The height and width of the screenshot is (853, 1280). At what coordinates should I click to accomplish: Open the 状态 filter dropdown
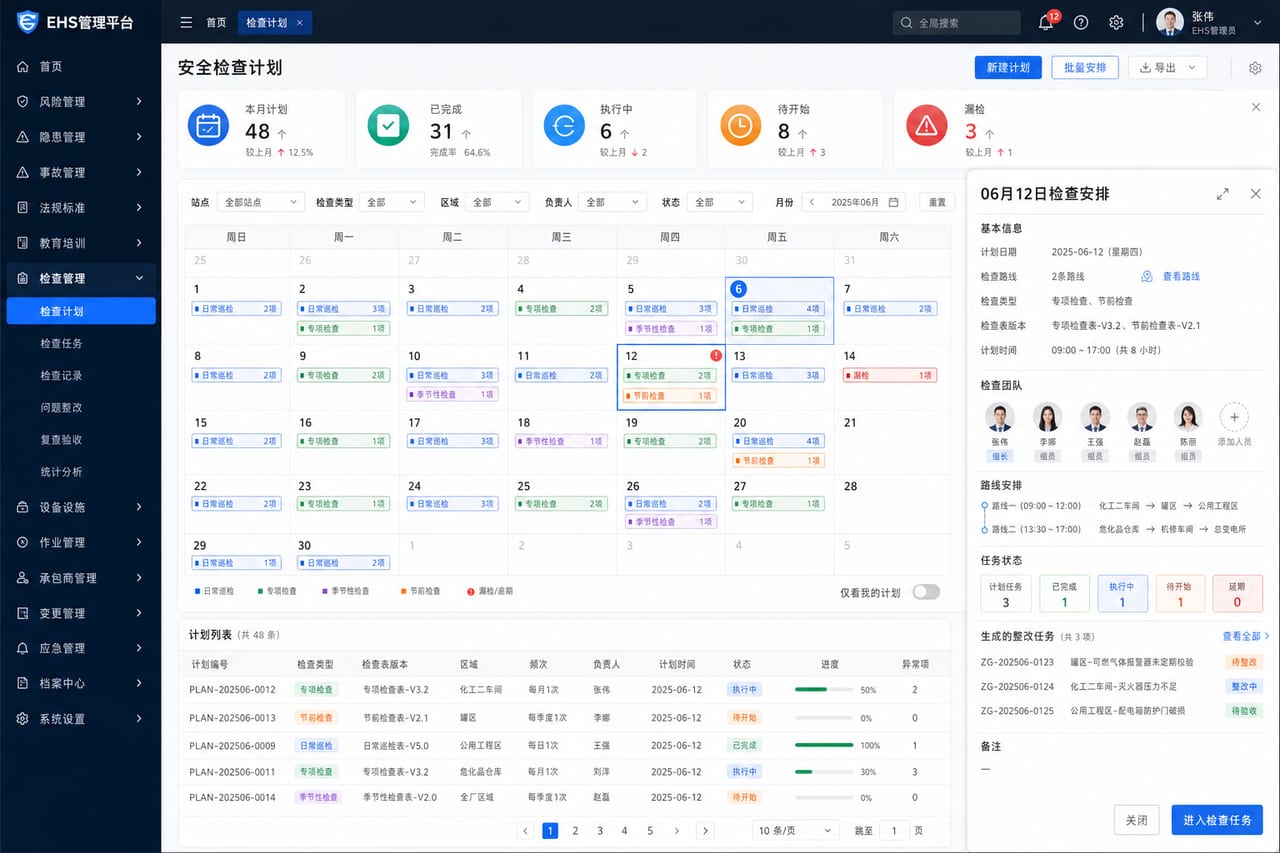click(721, 202)
